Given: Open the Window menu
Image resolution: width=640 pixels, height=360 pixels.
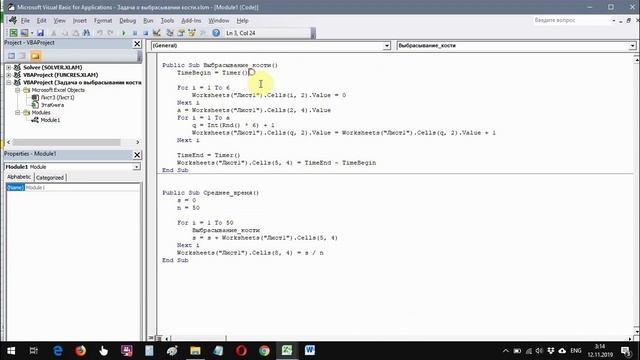Looking at the screenshot, I should click(219, 20).
